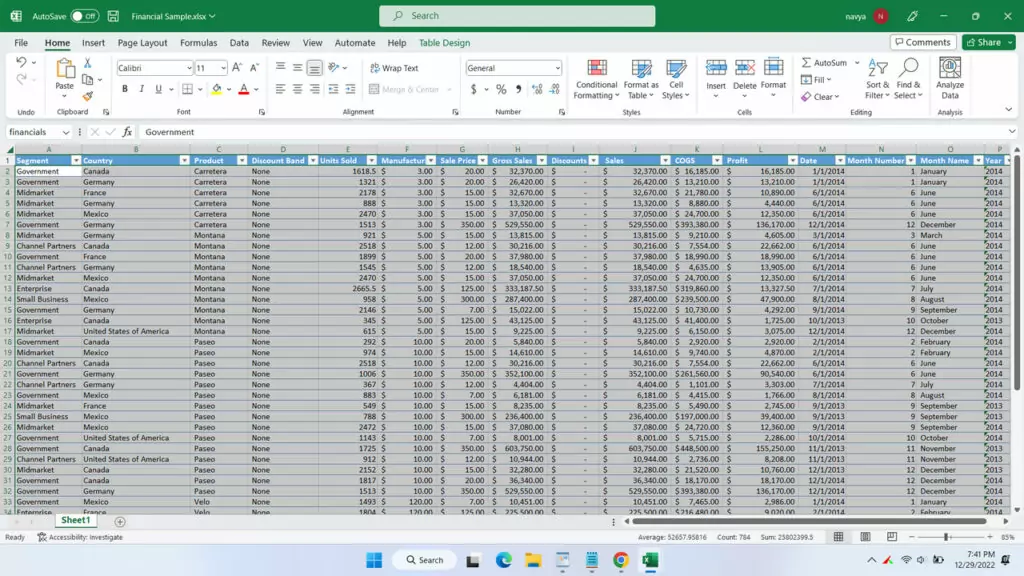Click the formula bar containing Government
This screenshot has height=576, width=1024.
tap(575, 132)
